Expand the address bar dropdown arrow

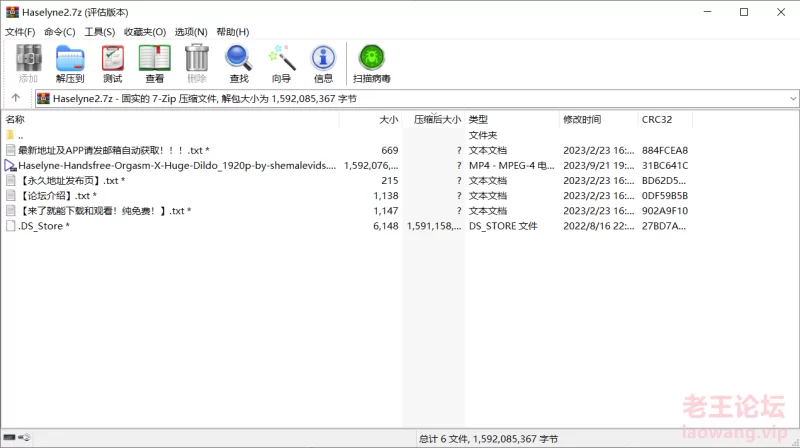[x=793, y=98]
